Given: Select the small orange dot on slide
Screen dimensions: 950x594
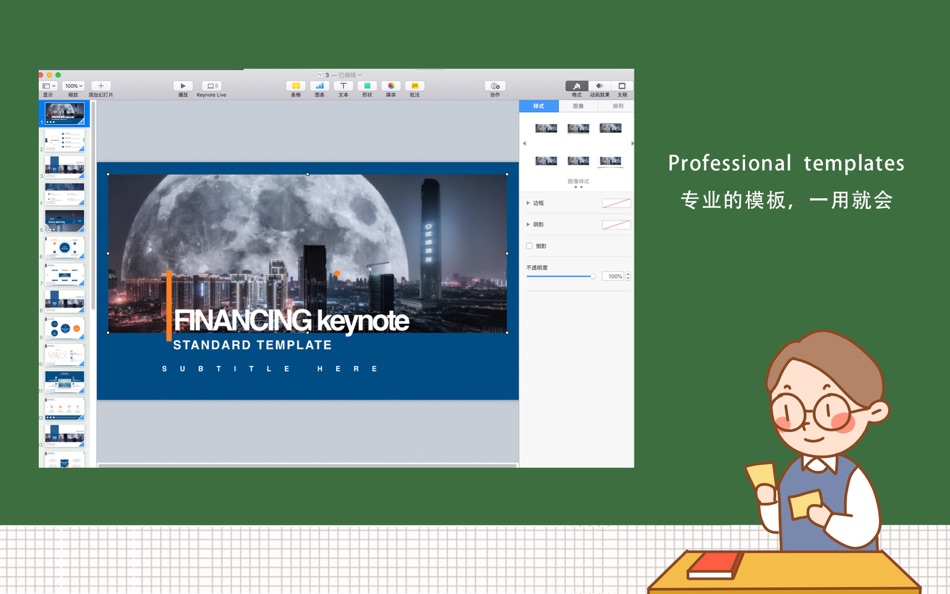Looking at the screenshot, I should 337,273.
